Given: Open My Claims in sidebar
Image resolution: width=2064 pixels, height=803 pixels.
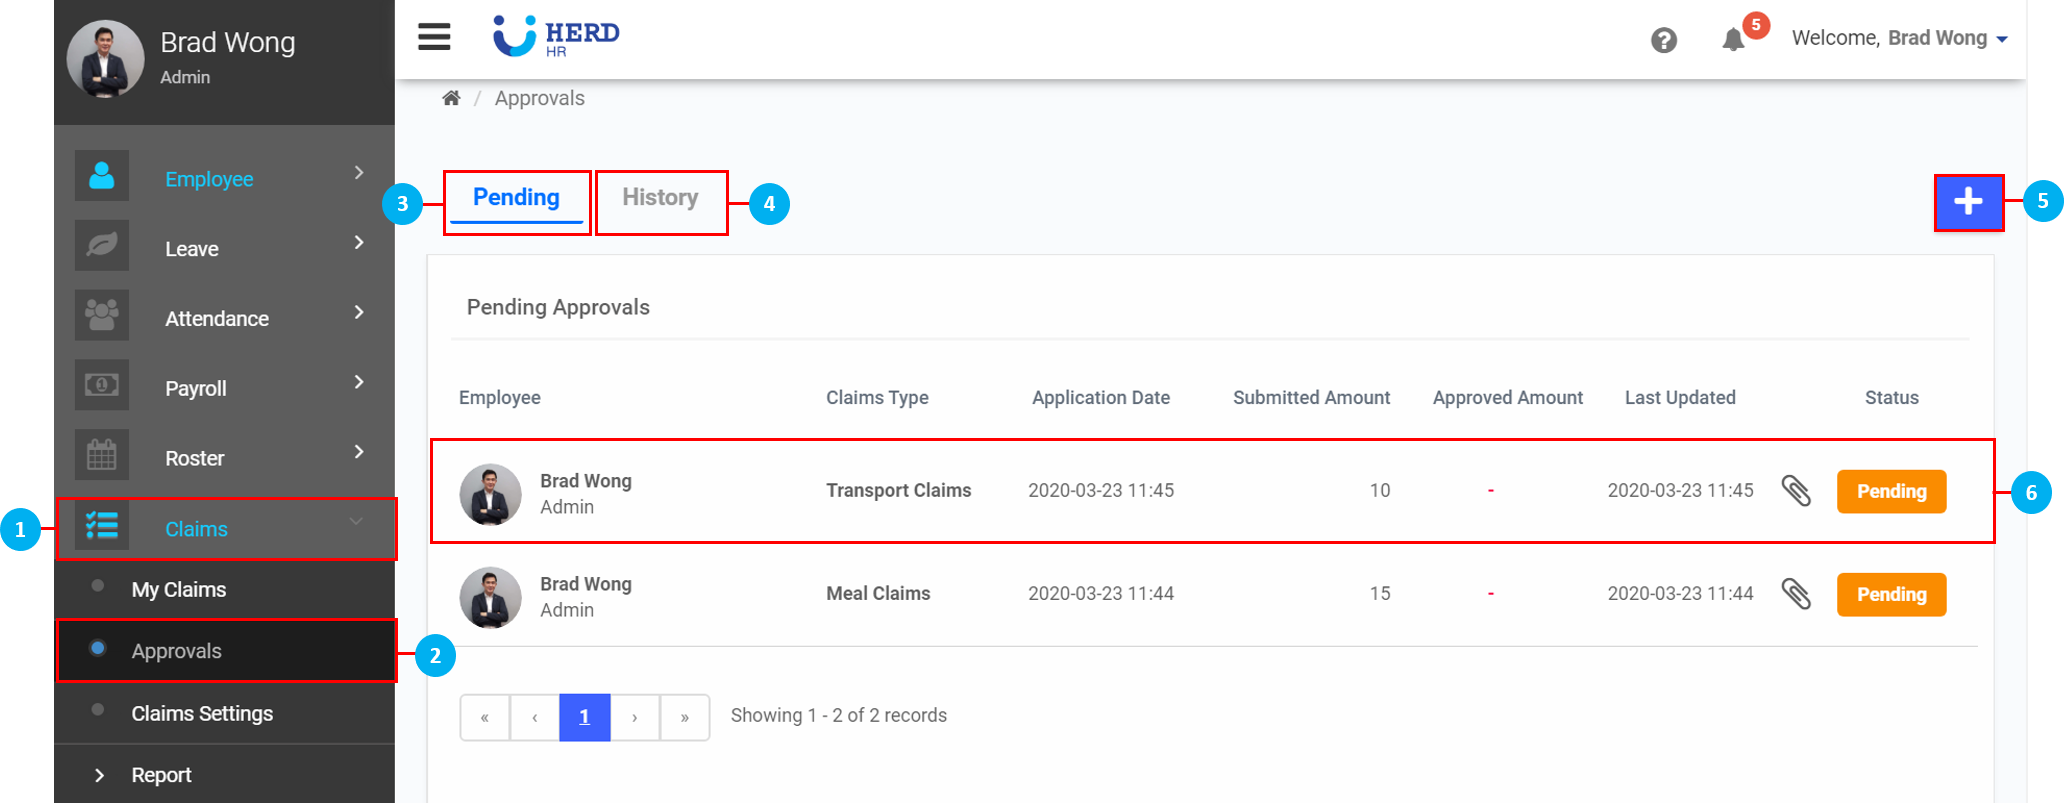Looking at the screenshot, I should coord(179,590).
